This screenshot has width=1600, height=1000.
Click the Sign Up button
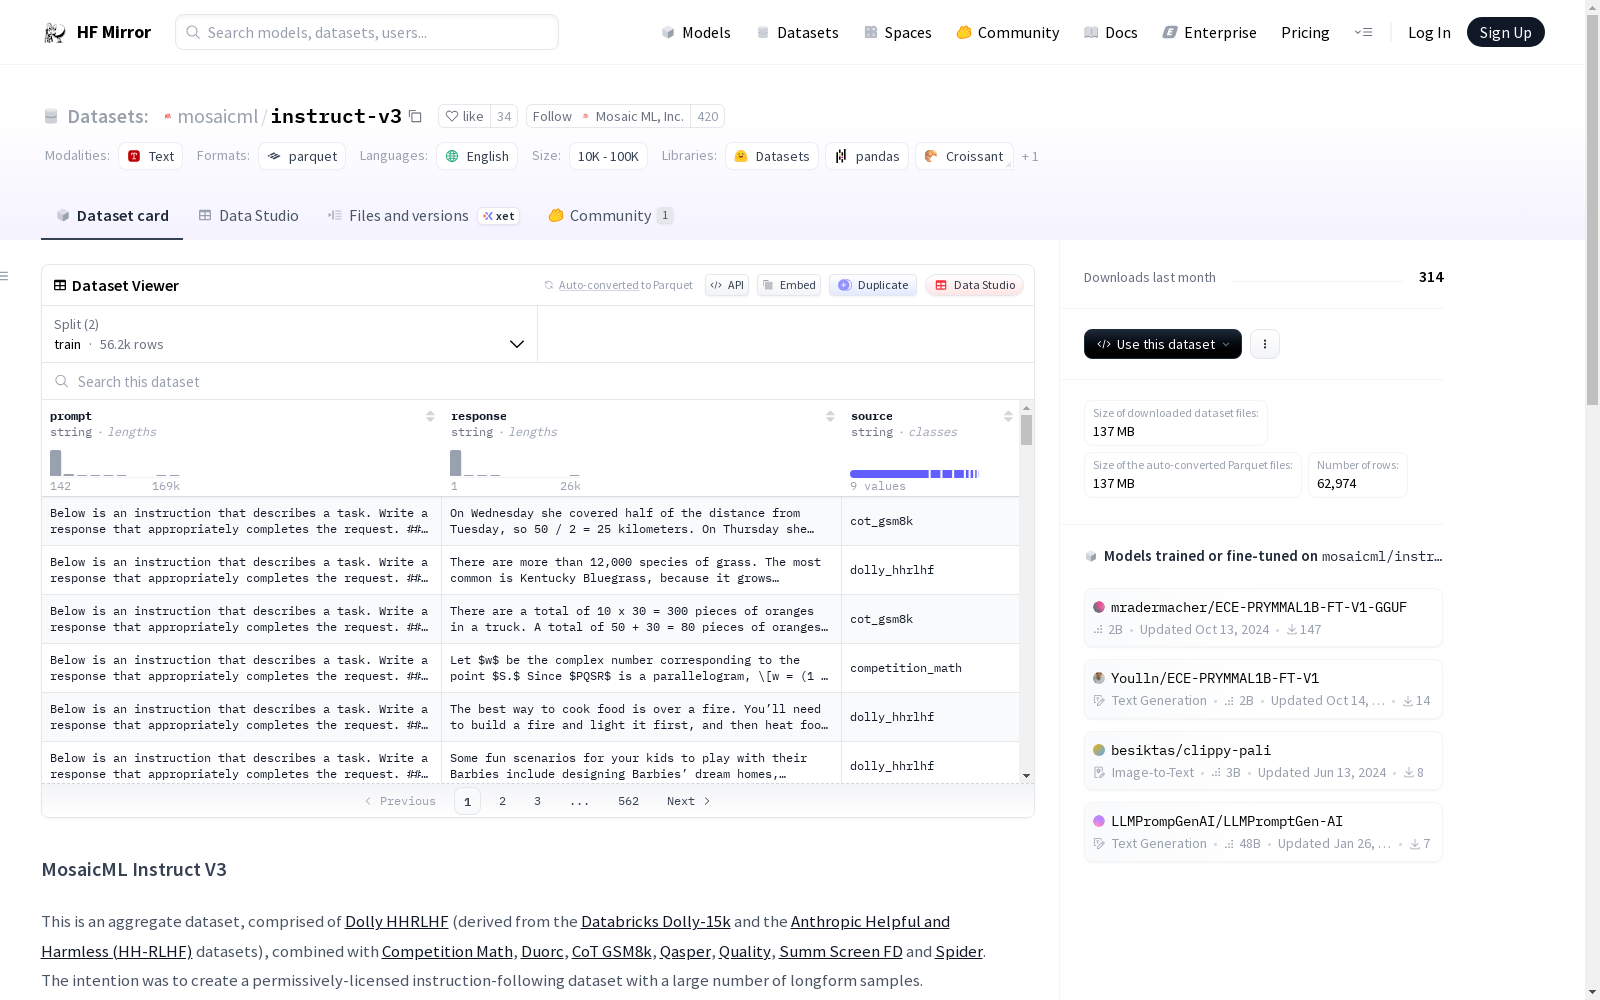point(1505,32)
